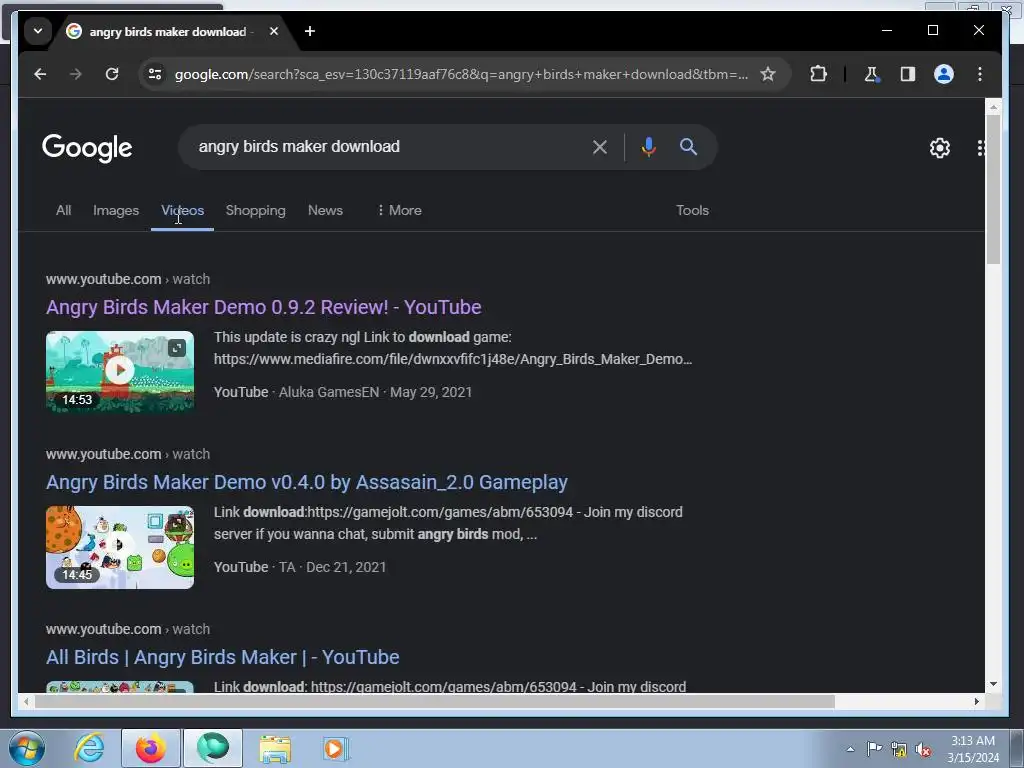Play the 14:53 video thumbnail
Image resolution: width=1024 pixels, height=768 pixels.
120,371
